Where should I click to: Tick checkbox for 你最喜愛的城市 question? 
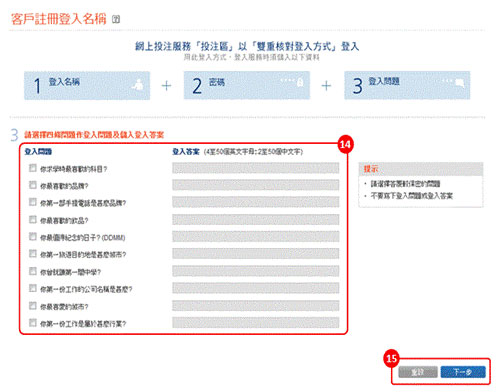[33, 306]
